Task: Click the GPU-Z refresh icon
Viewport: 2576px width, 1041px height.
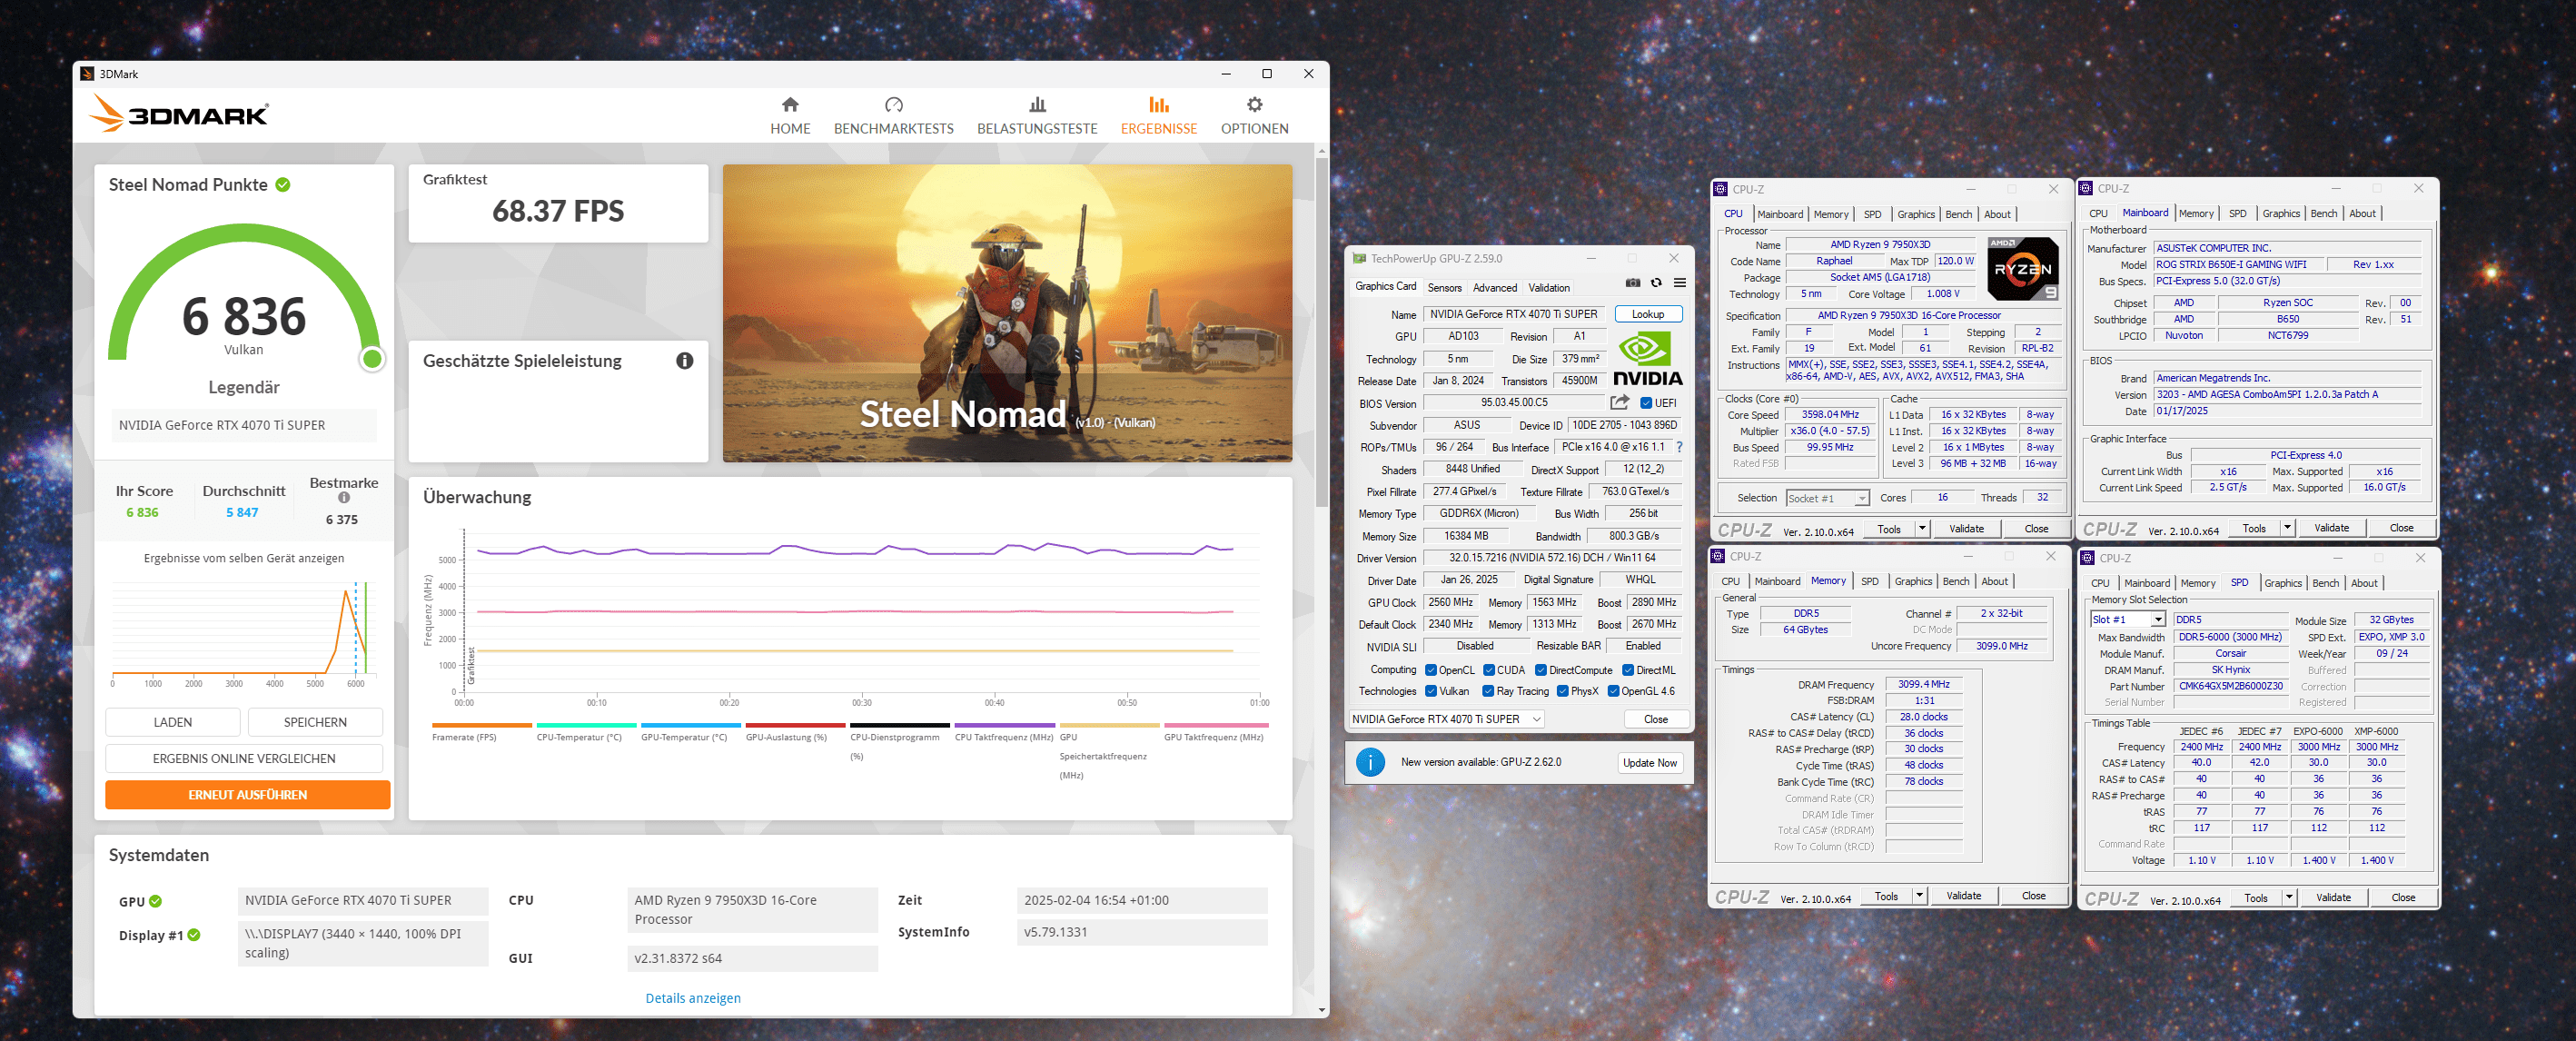Action: click(x=1656, y=283)
